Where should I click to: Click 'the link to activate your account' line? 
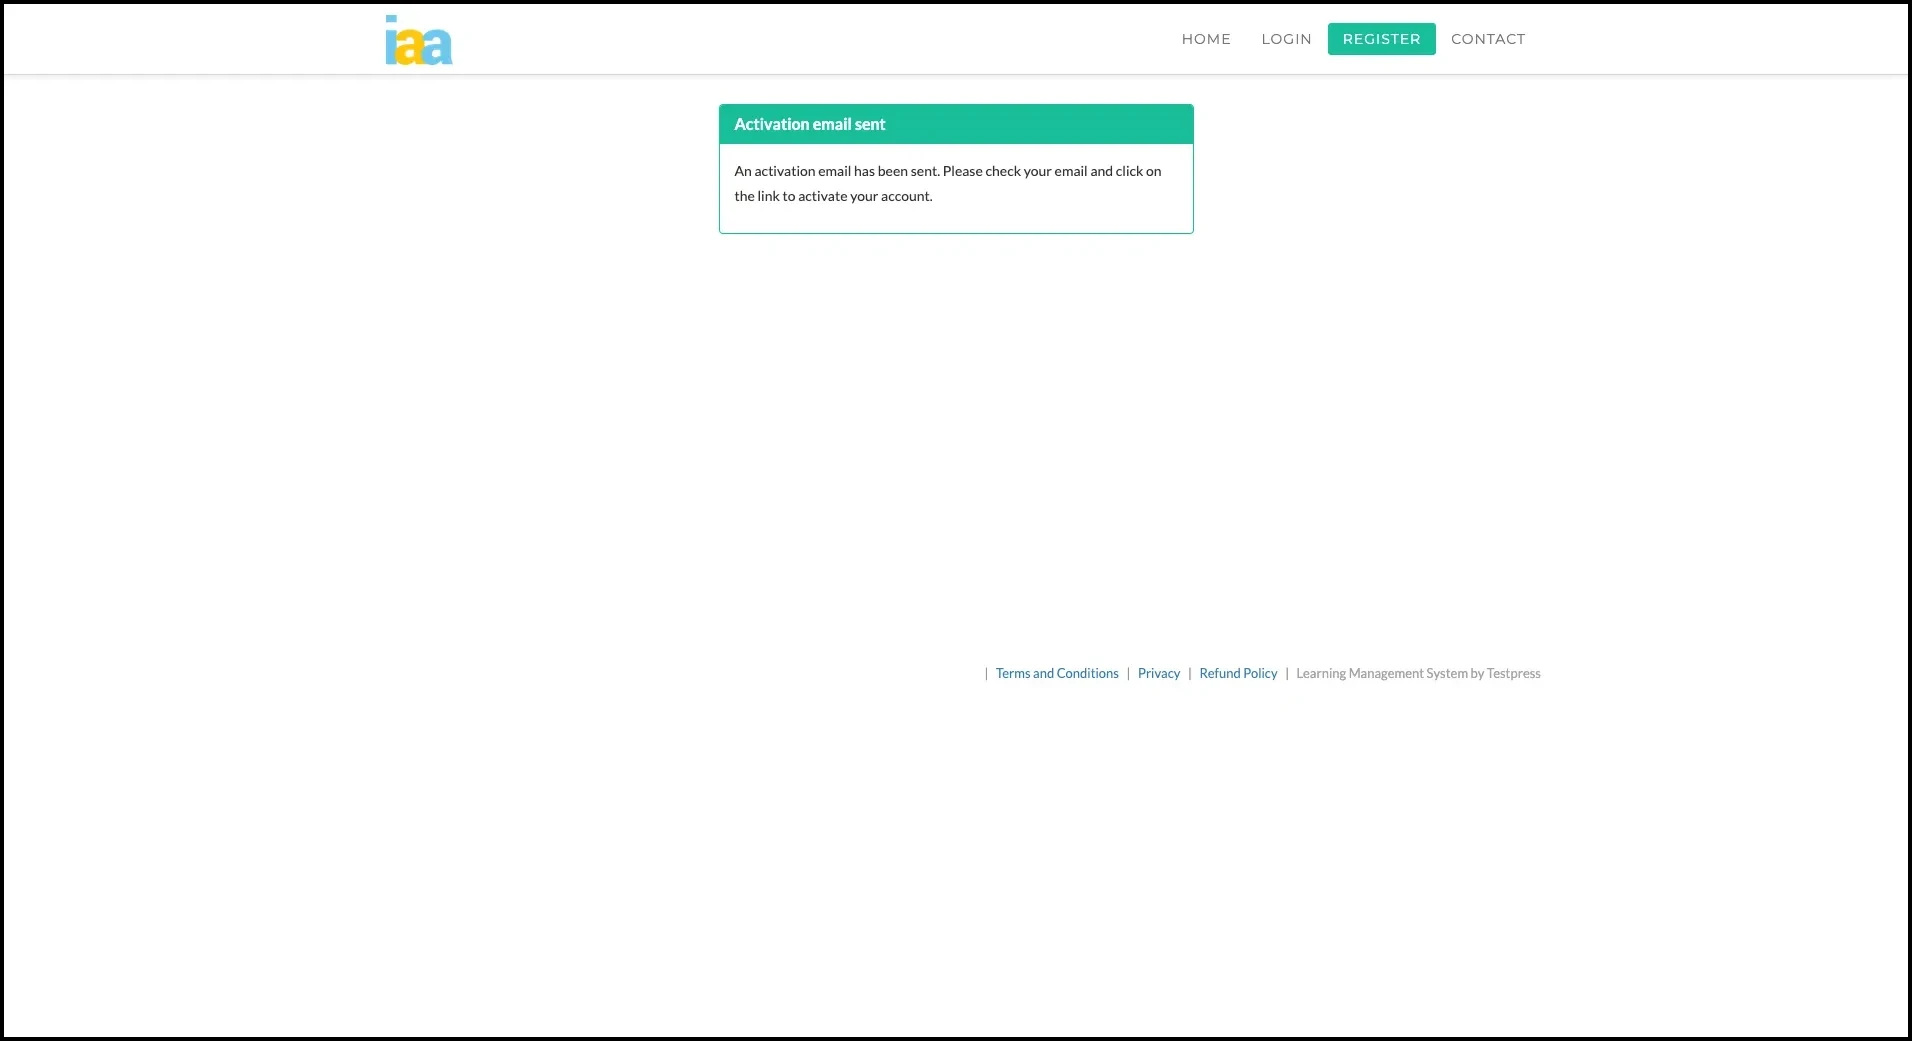click(x=832, y=196)
